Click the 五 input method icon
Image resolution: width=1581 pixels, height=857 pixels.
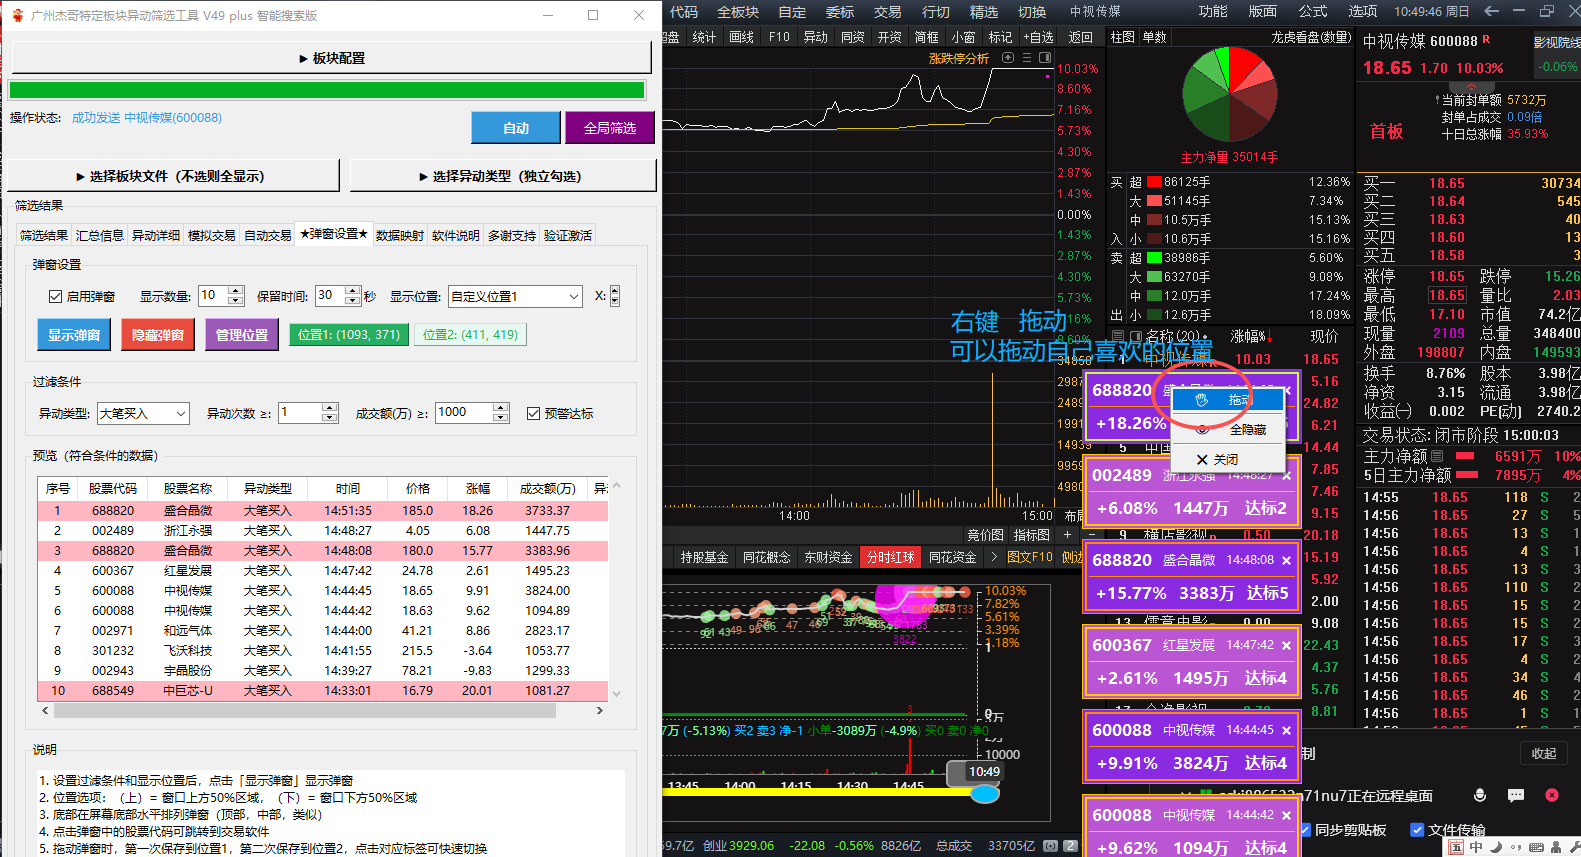click(1456, 847)
